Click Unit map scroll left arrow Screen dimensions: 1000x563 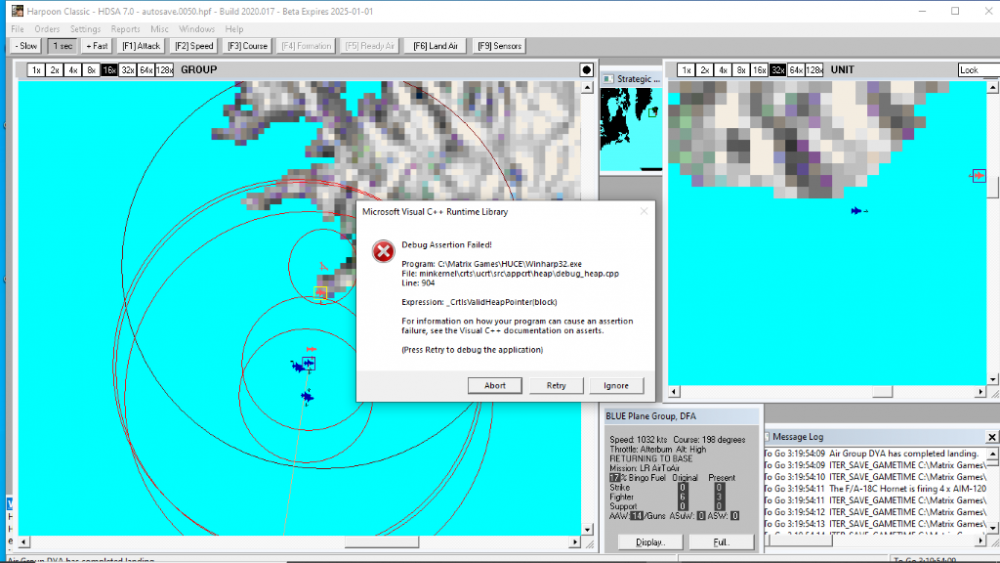[x=674, y=392]
